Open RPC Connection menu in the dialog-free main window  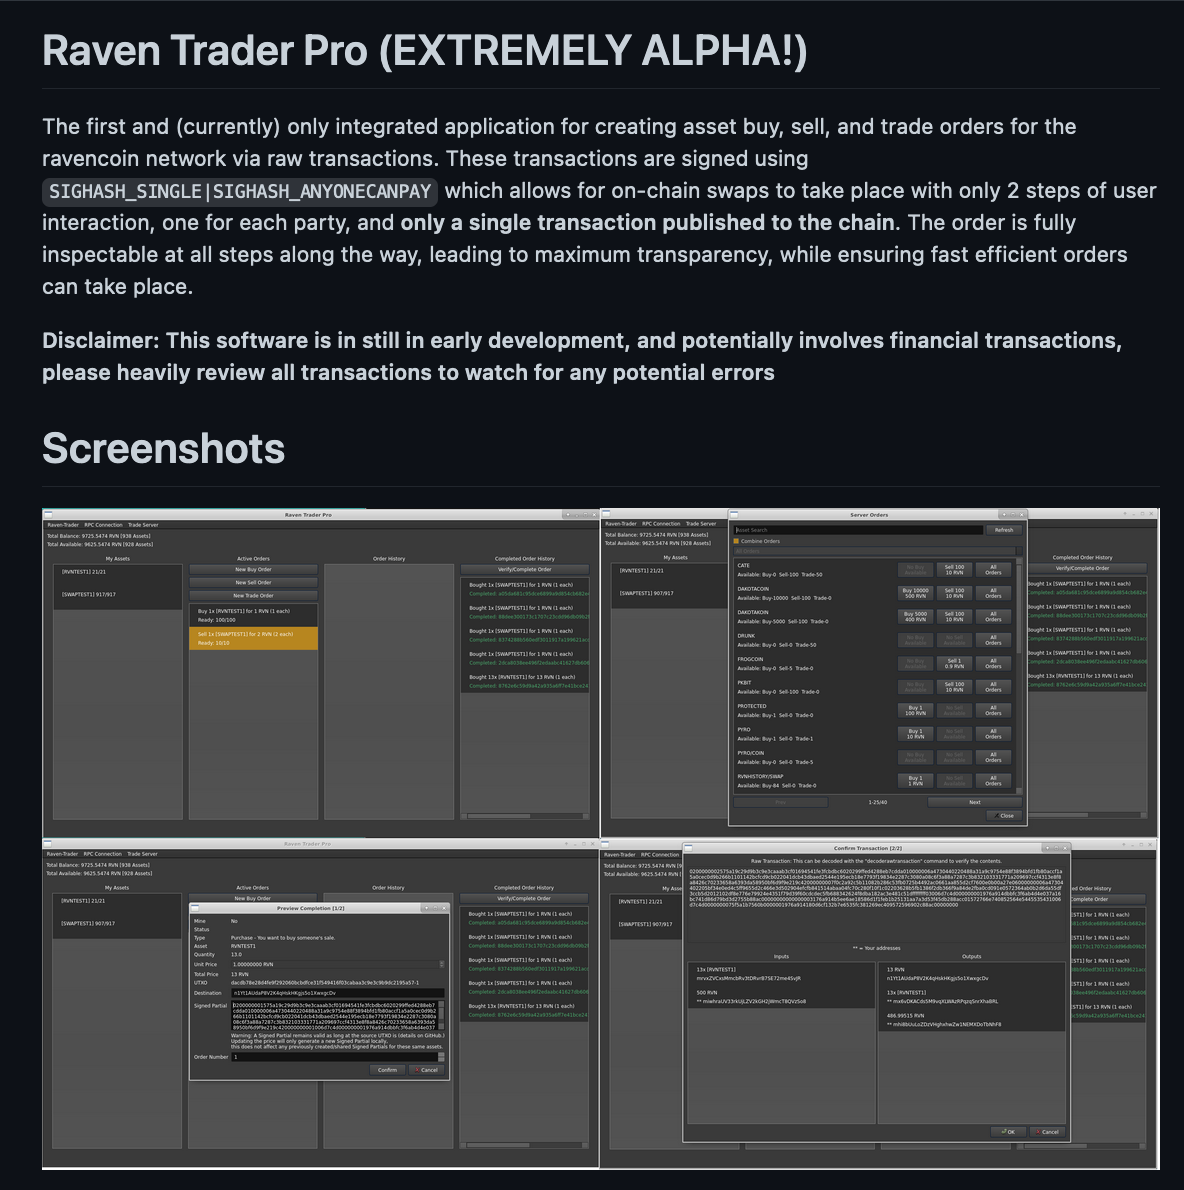point(103,525)
